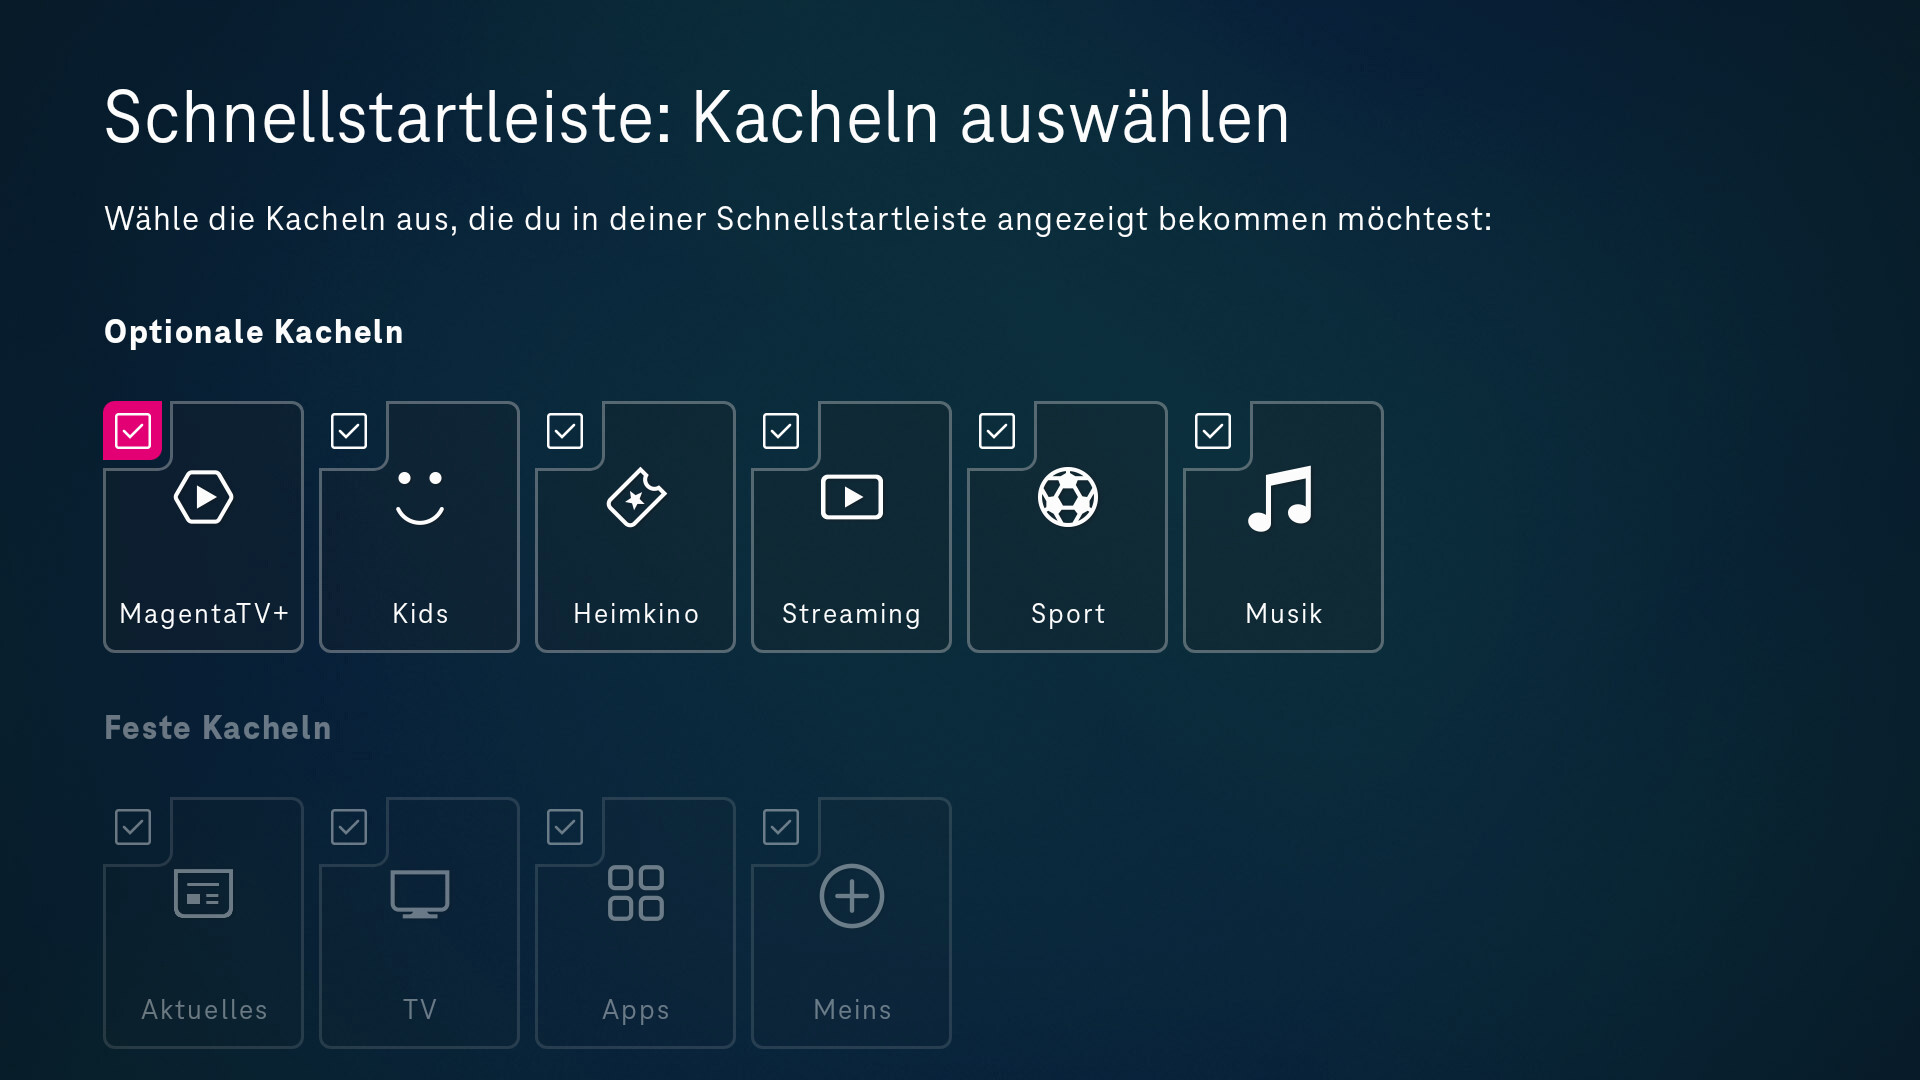Disable the Heimkino tile checkbox
The width and height of the screenshot is (1920, 1080).
(565, 431)
